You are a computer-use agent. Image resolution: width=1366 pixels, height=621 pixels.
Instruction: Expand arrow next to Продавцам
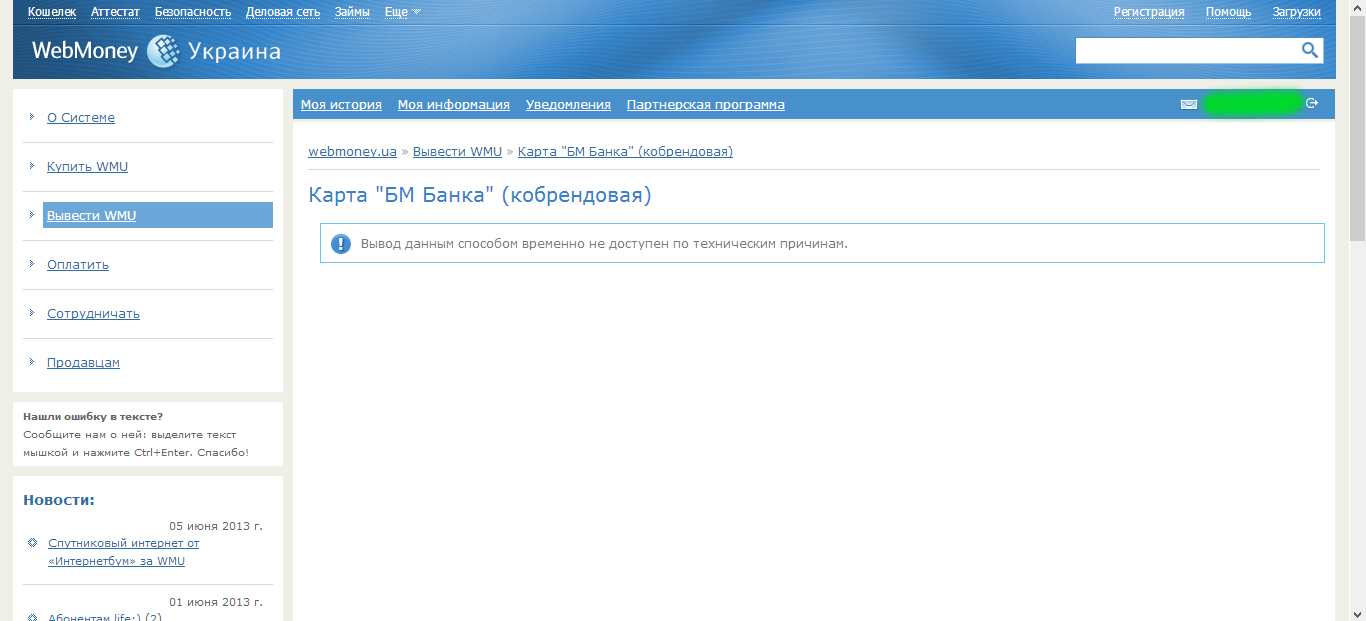coord(32,361)
